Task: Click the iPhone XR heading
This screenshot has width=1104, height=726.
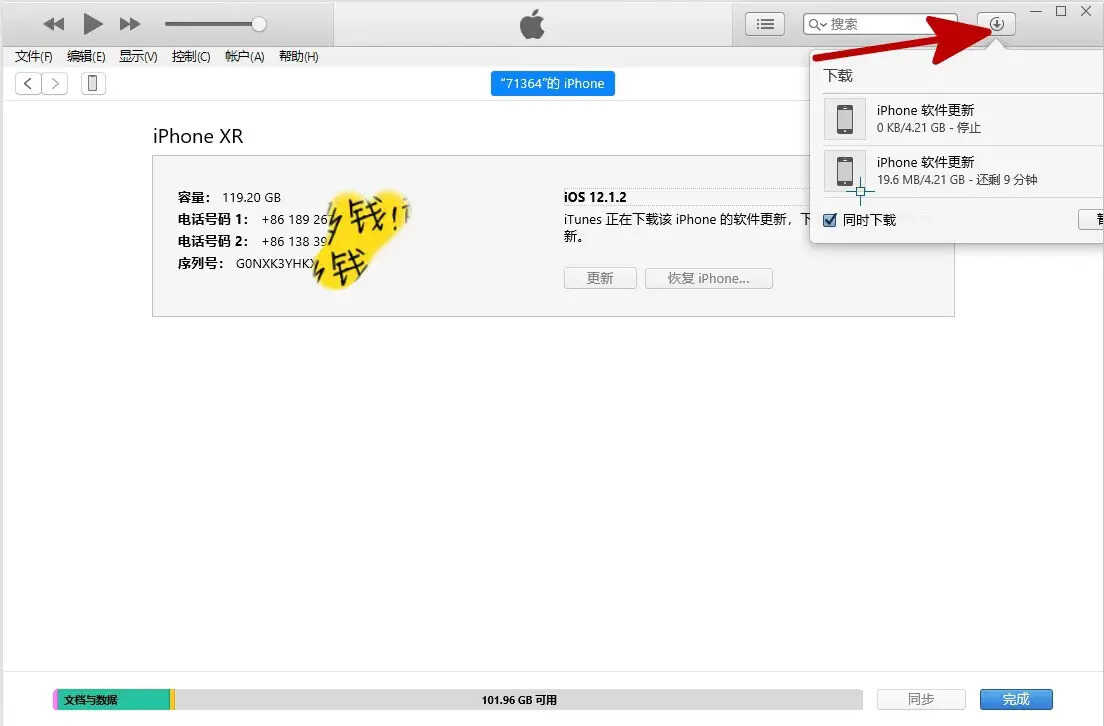Action: (198, 136)
